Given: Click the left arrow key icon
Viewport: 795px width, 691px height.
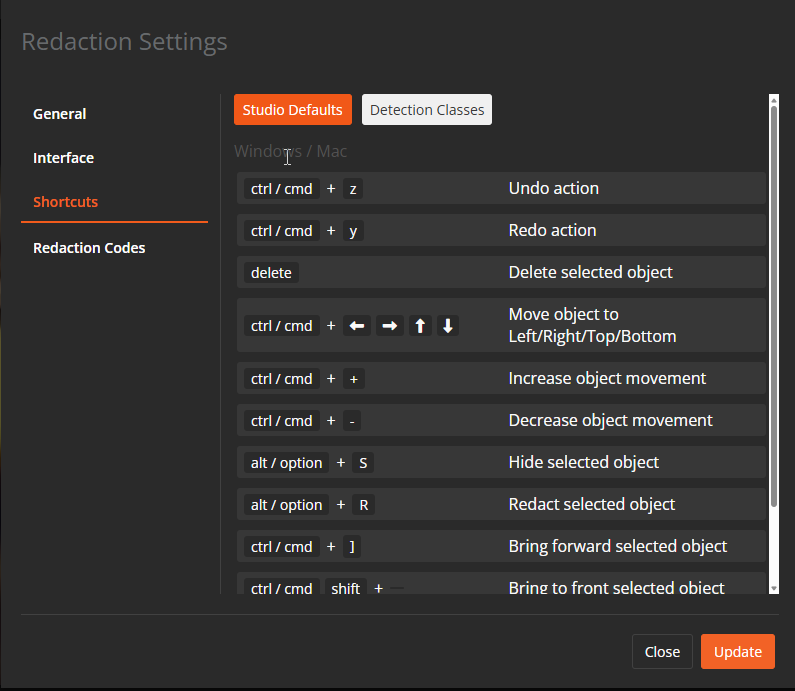Looking at the screenshot, I should [357, 326].
